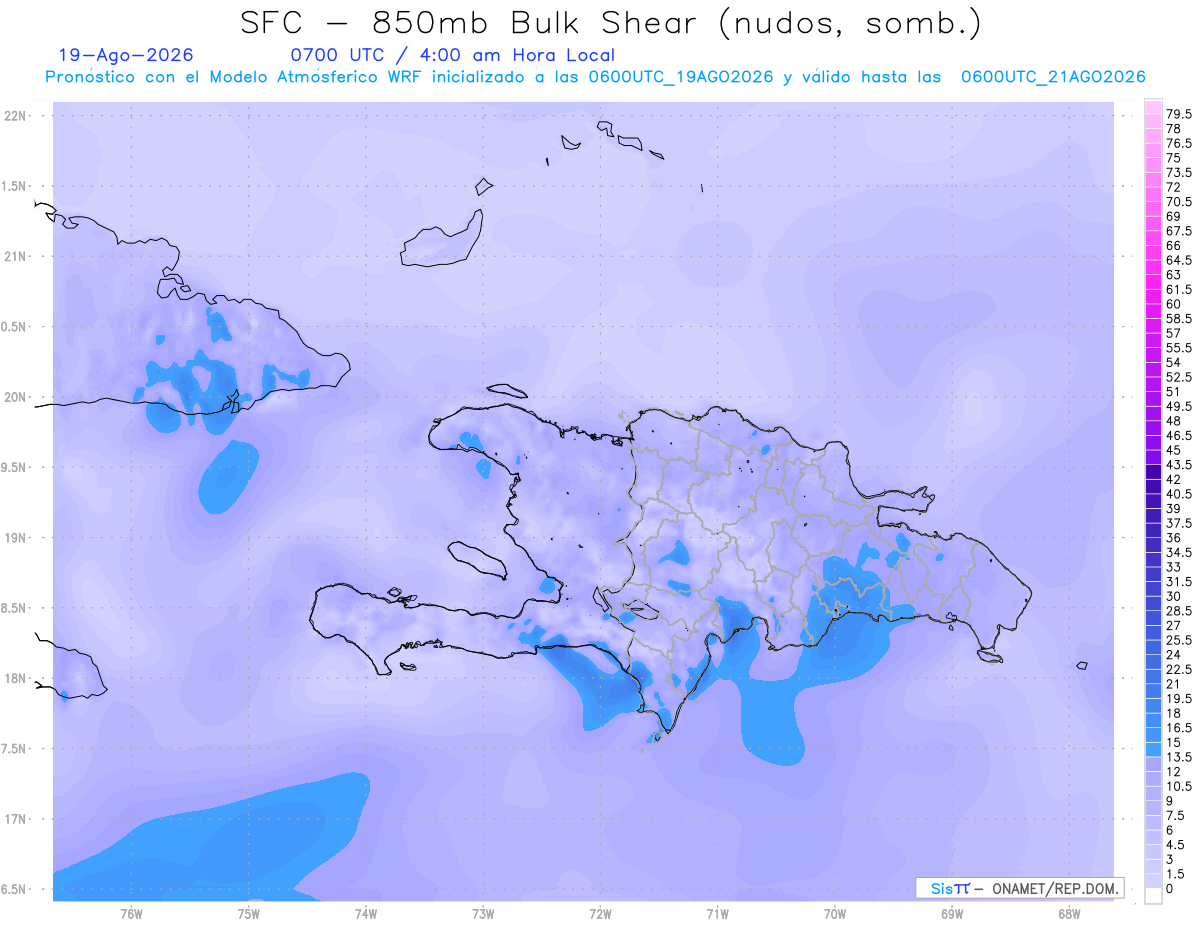Click the '76W' longitude label
The image size is (1200, 927).
click(x=131, y=914)
